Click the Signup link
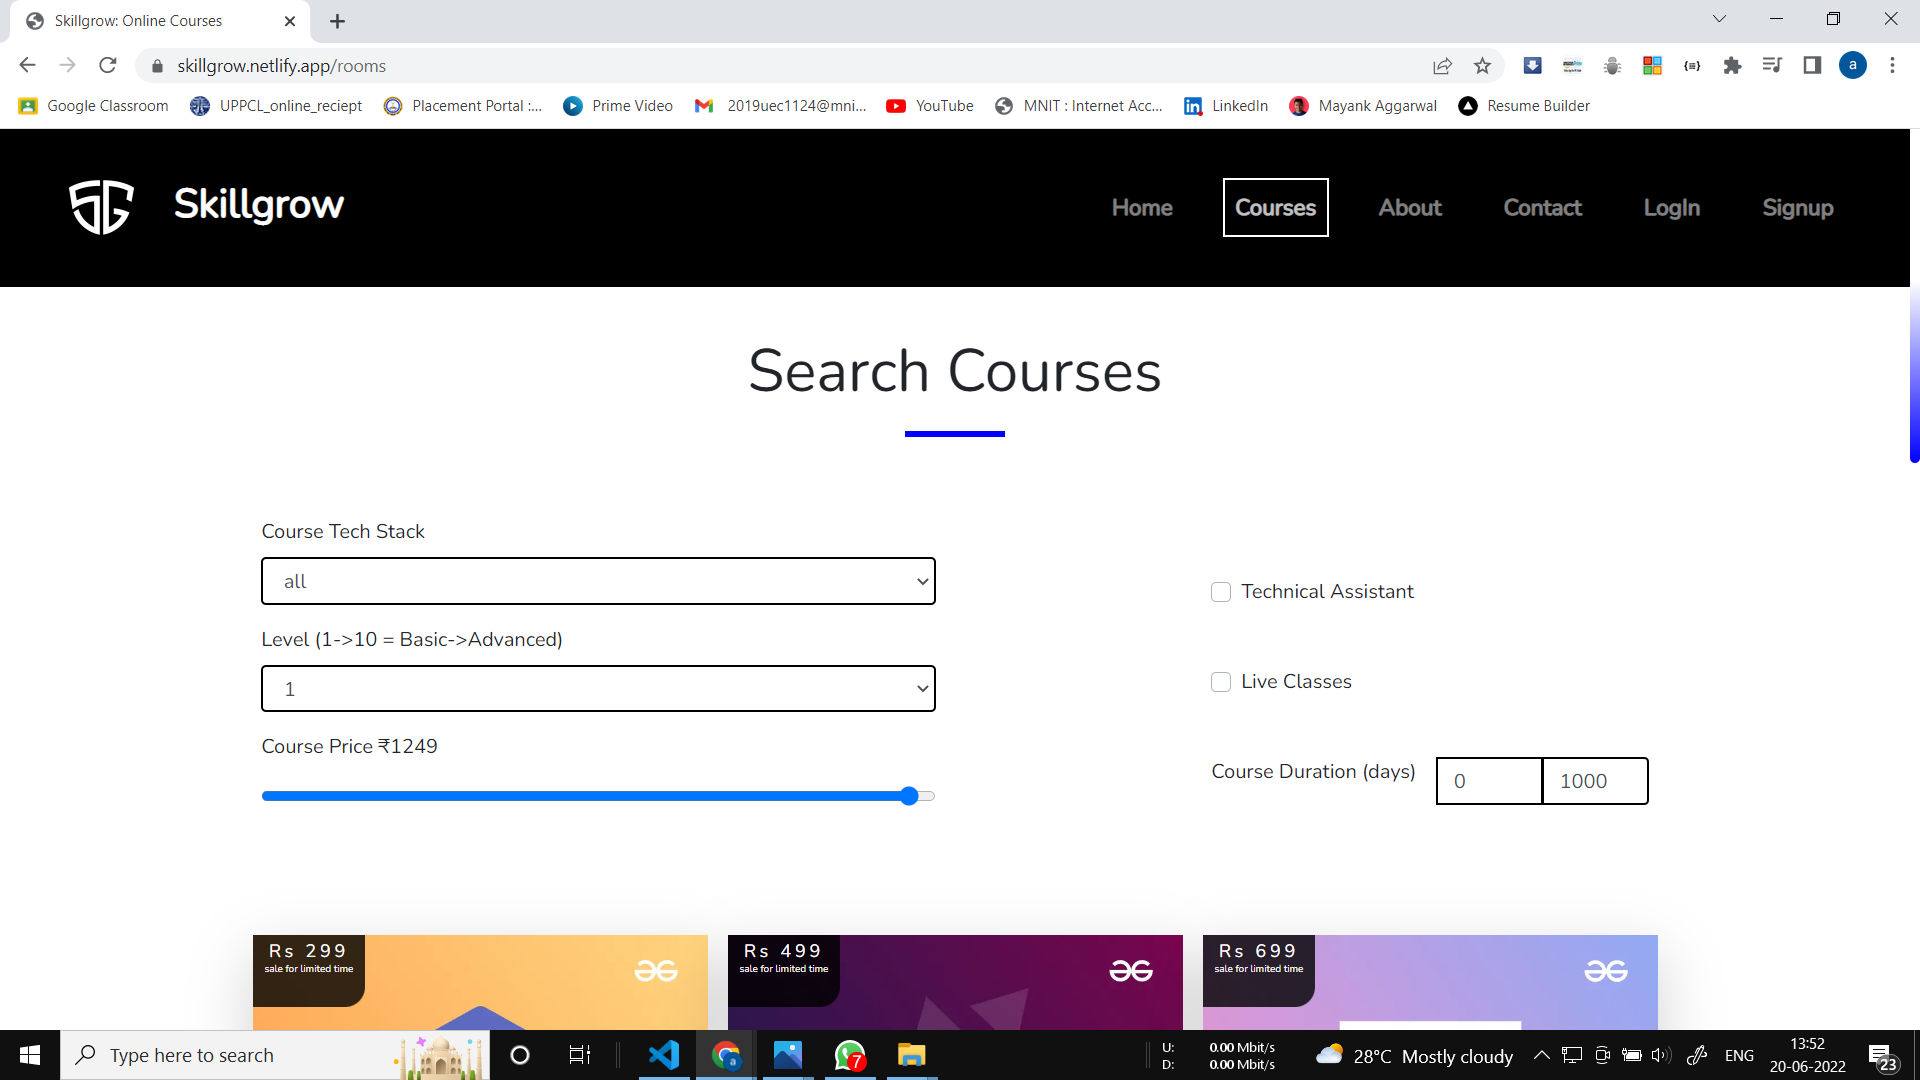This screenshot has width=1920, height=1080. coord(1797,208)
